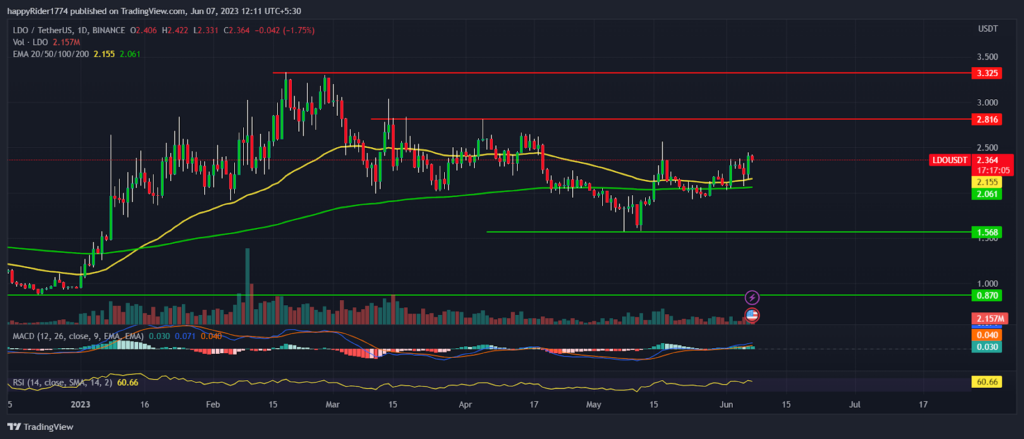Click the L2.331 low value in header
The height and width of the screenshot is (439, 1024).
click(206, 30)
